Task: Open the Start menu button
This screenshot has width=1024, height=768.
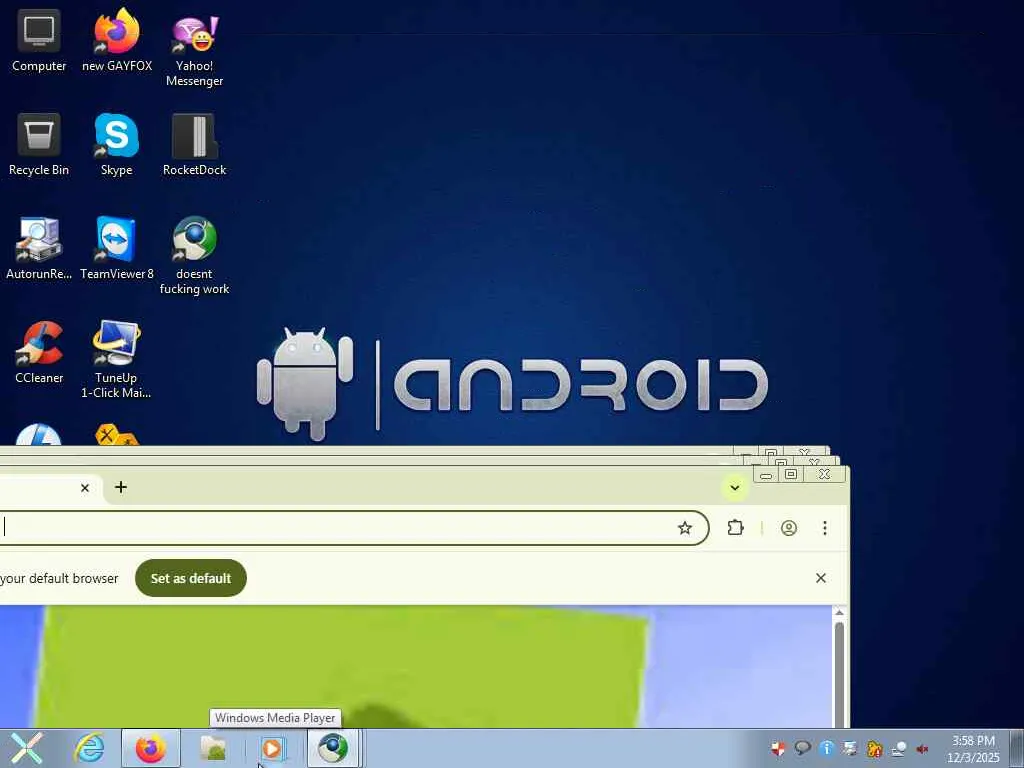Action: [27, 748]
